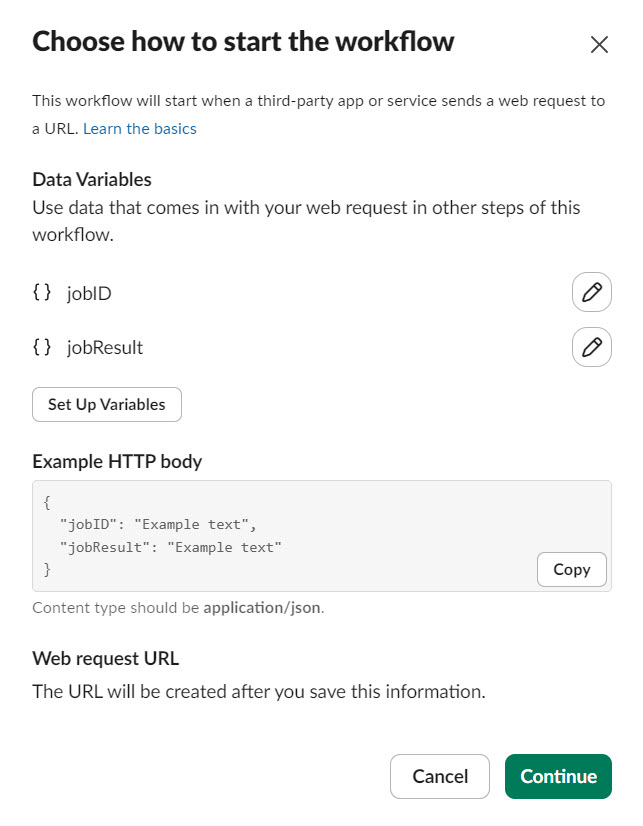
Task: Edit the jobResult variable with pencil icon
Action: (x=591, y=347)
